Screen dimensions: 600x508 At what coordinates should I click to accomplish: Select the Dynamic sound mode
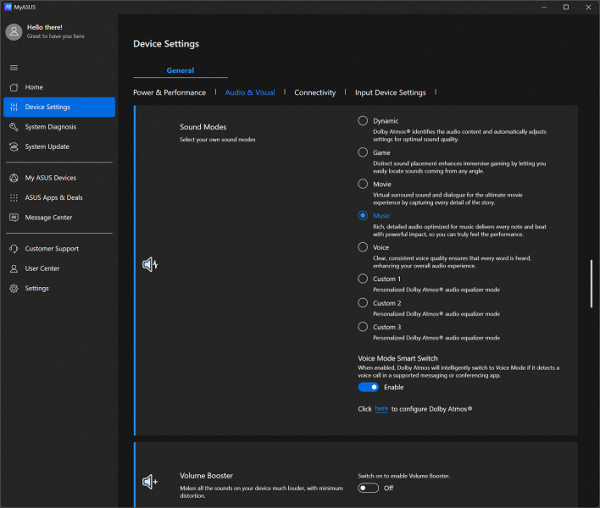pyautogui.click(x=363, y=121)
